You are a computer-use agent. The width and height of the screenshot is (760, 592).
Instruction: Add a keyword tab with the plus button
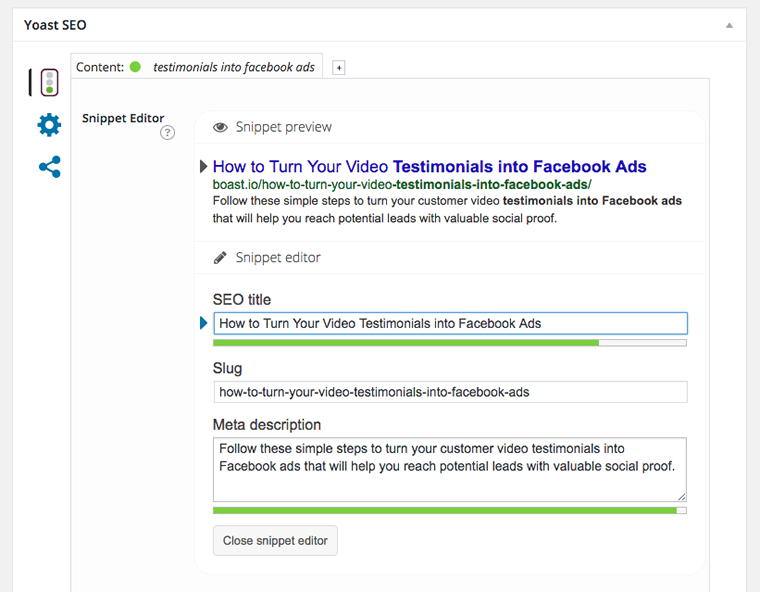pos(338,68)
